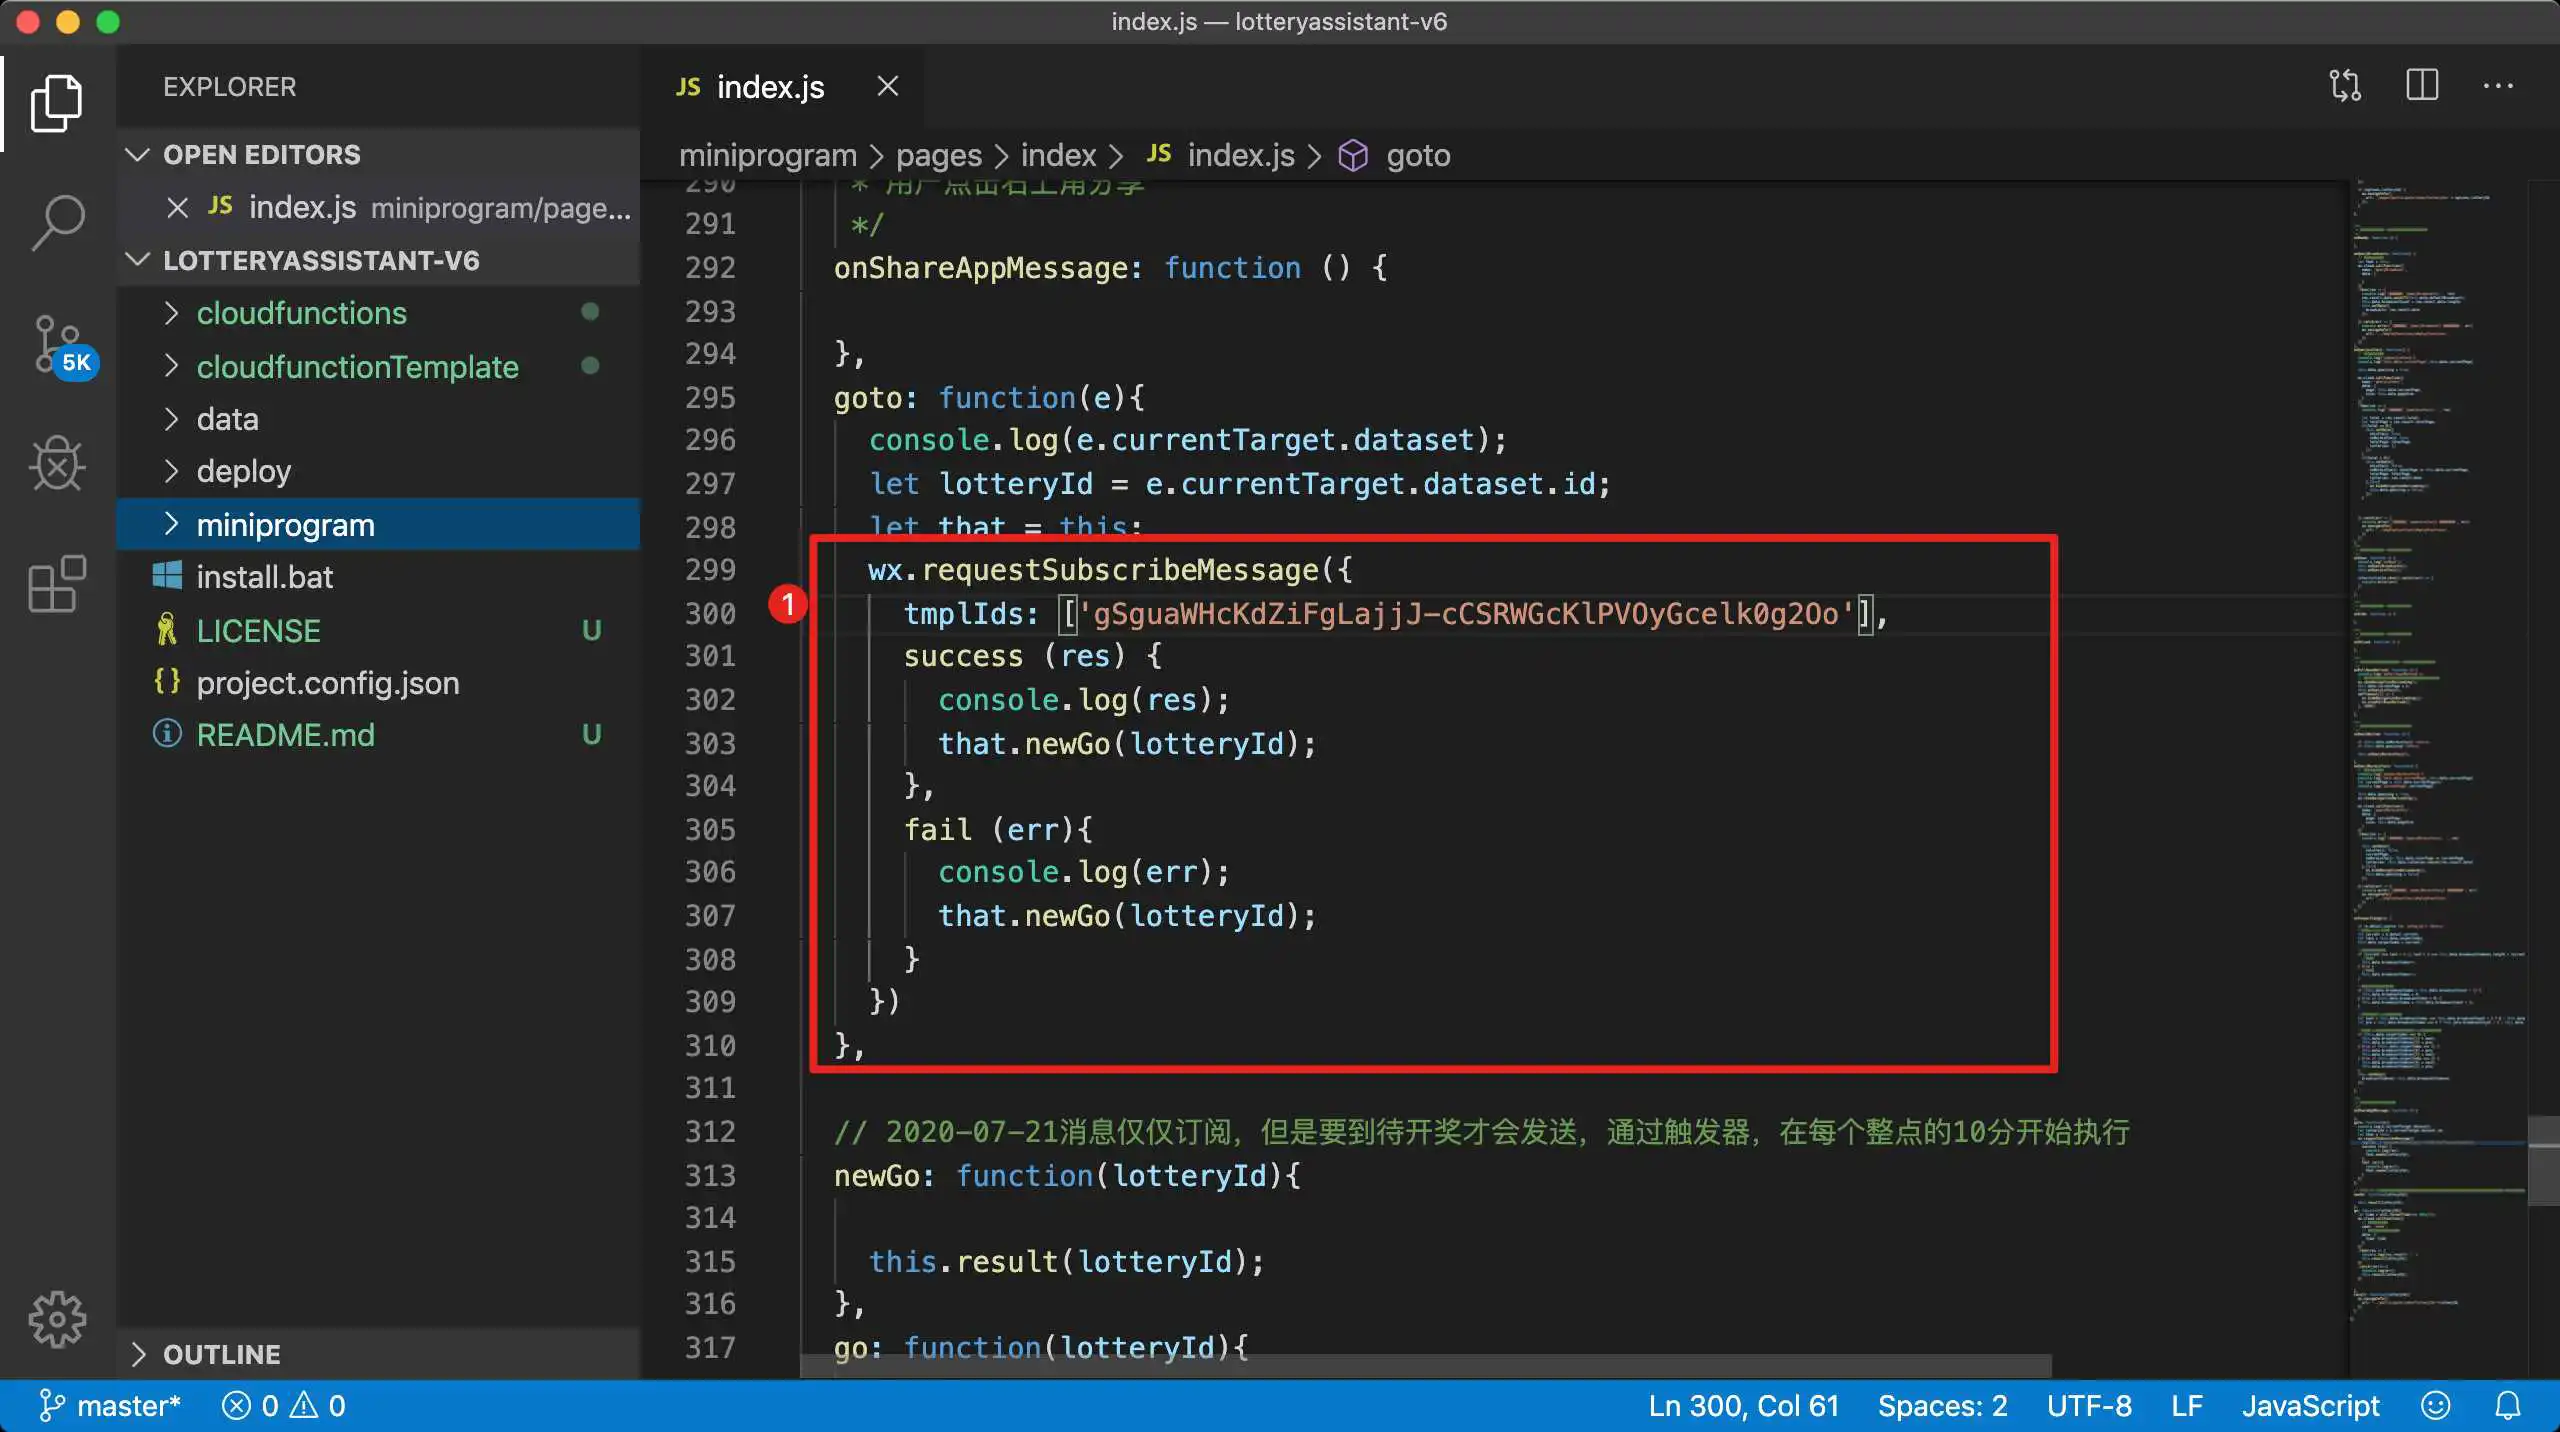Screen dimensions: 2560x1432
Task: Click the Open Changes compare icon
Action: pyautogui.click(x=2345, y=86)
